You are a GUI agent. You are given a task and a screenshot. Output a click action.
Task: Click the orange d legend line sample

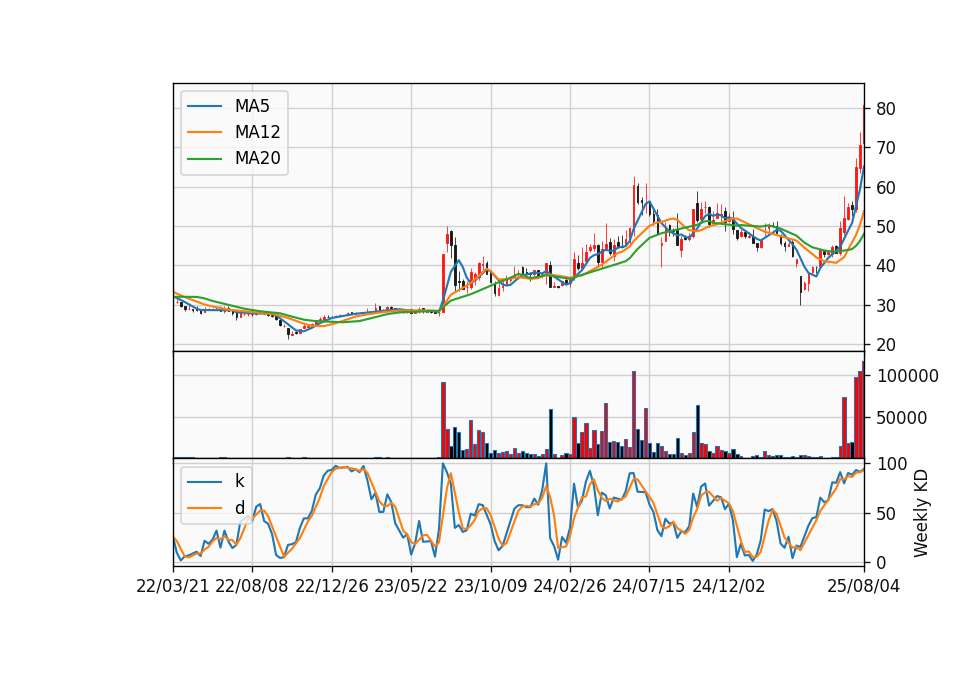204,508
